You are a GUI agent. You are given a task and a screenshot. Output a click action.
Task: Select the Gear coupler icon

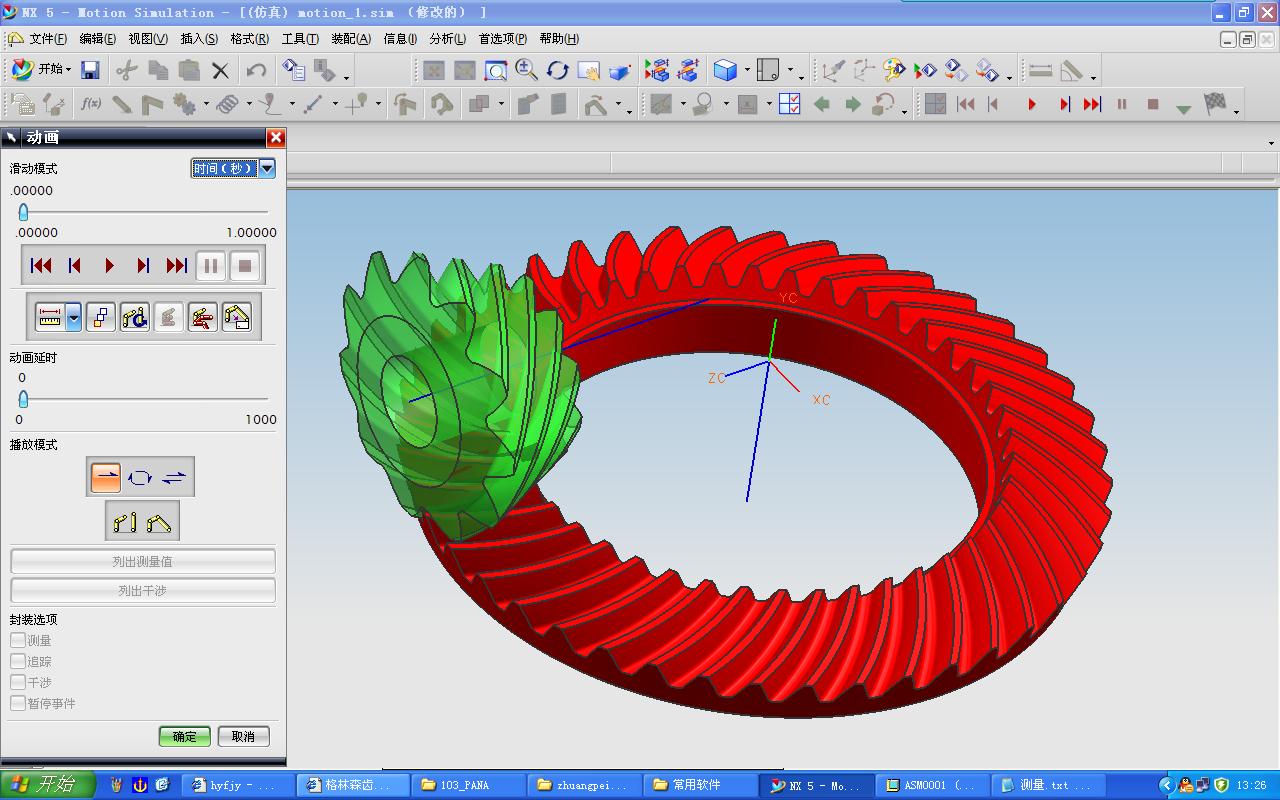[184, 104]
